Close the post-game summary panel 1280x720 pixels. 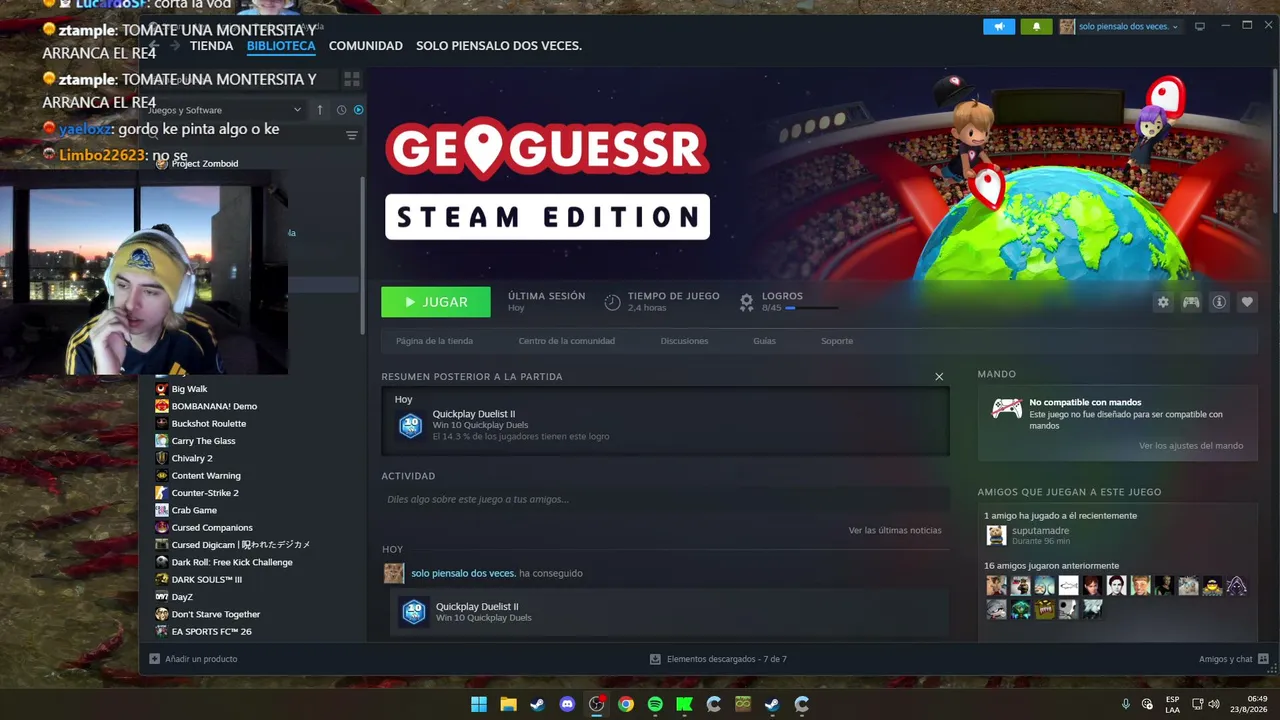939,376
